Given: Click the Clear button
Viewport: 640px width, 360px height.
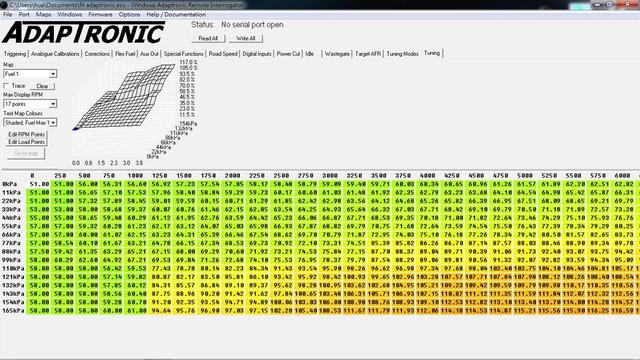Looking at the screenshot, I should pos(42,86).
